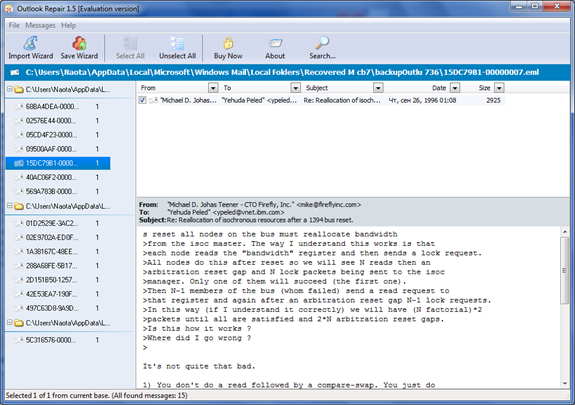The width and height of the screenshot is (575, 405).
Task: Open the Subject column filter dropdown
Action: [378, 88]
